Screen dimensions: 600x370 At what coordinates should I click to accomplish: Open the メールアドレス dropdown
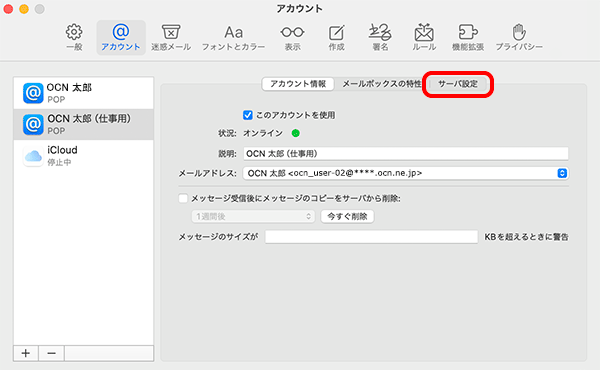[406, 173]
